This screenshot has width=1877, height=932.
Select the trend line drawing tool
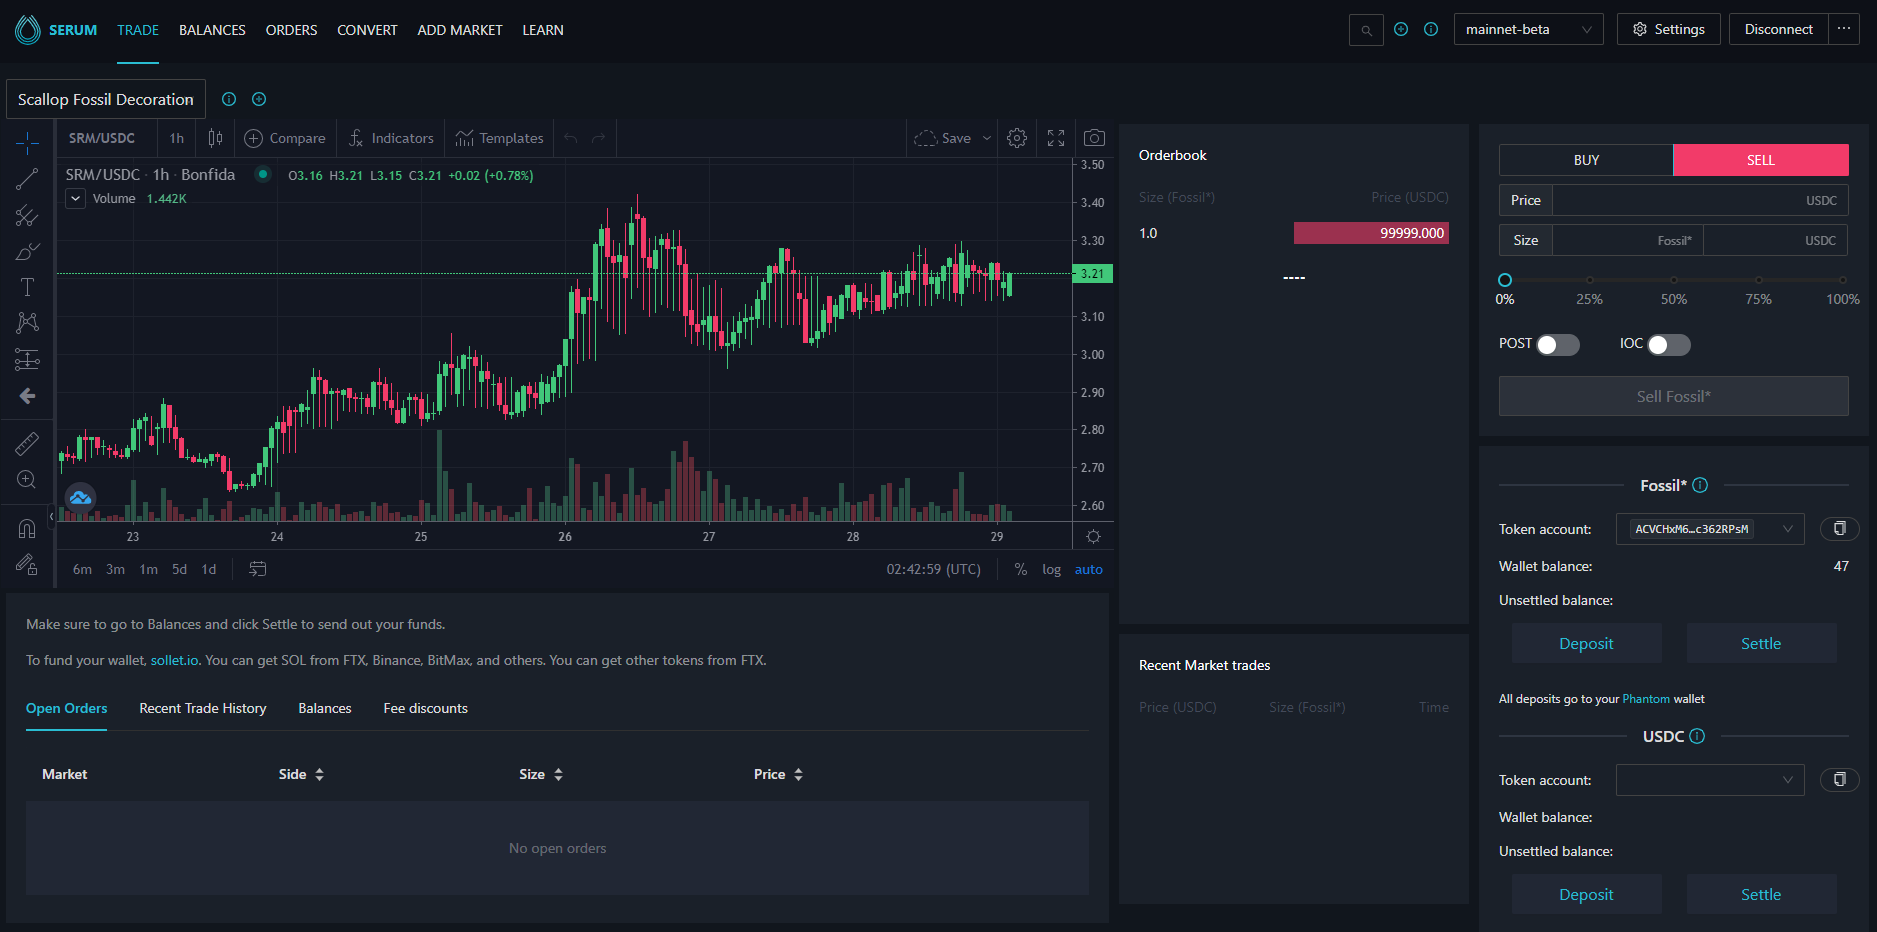pyautogui.click(x=27, y=179)
